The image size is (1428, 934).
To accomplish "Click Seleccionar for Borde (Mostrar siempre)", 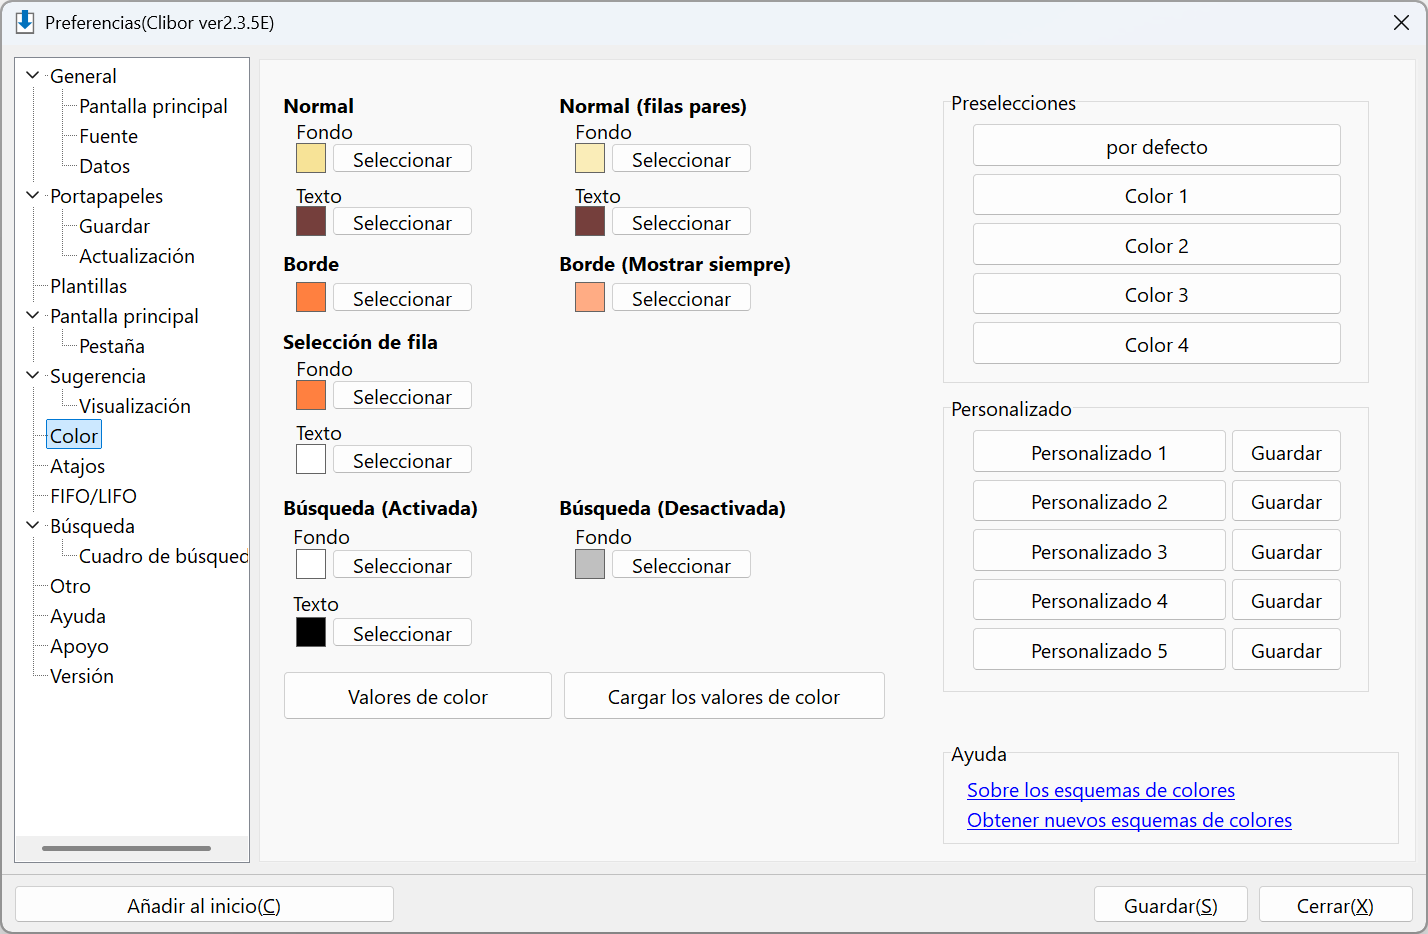I will 681,298.
